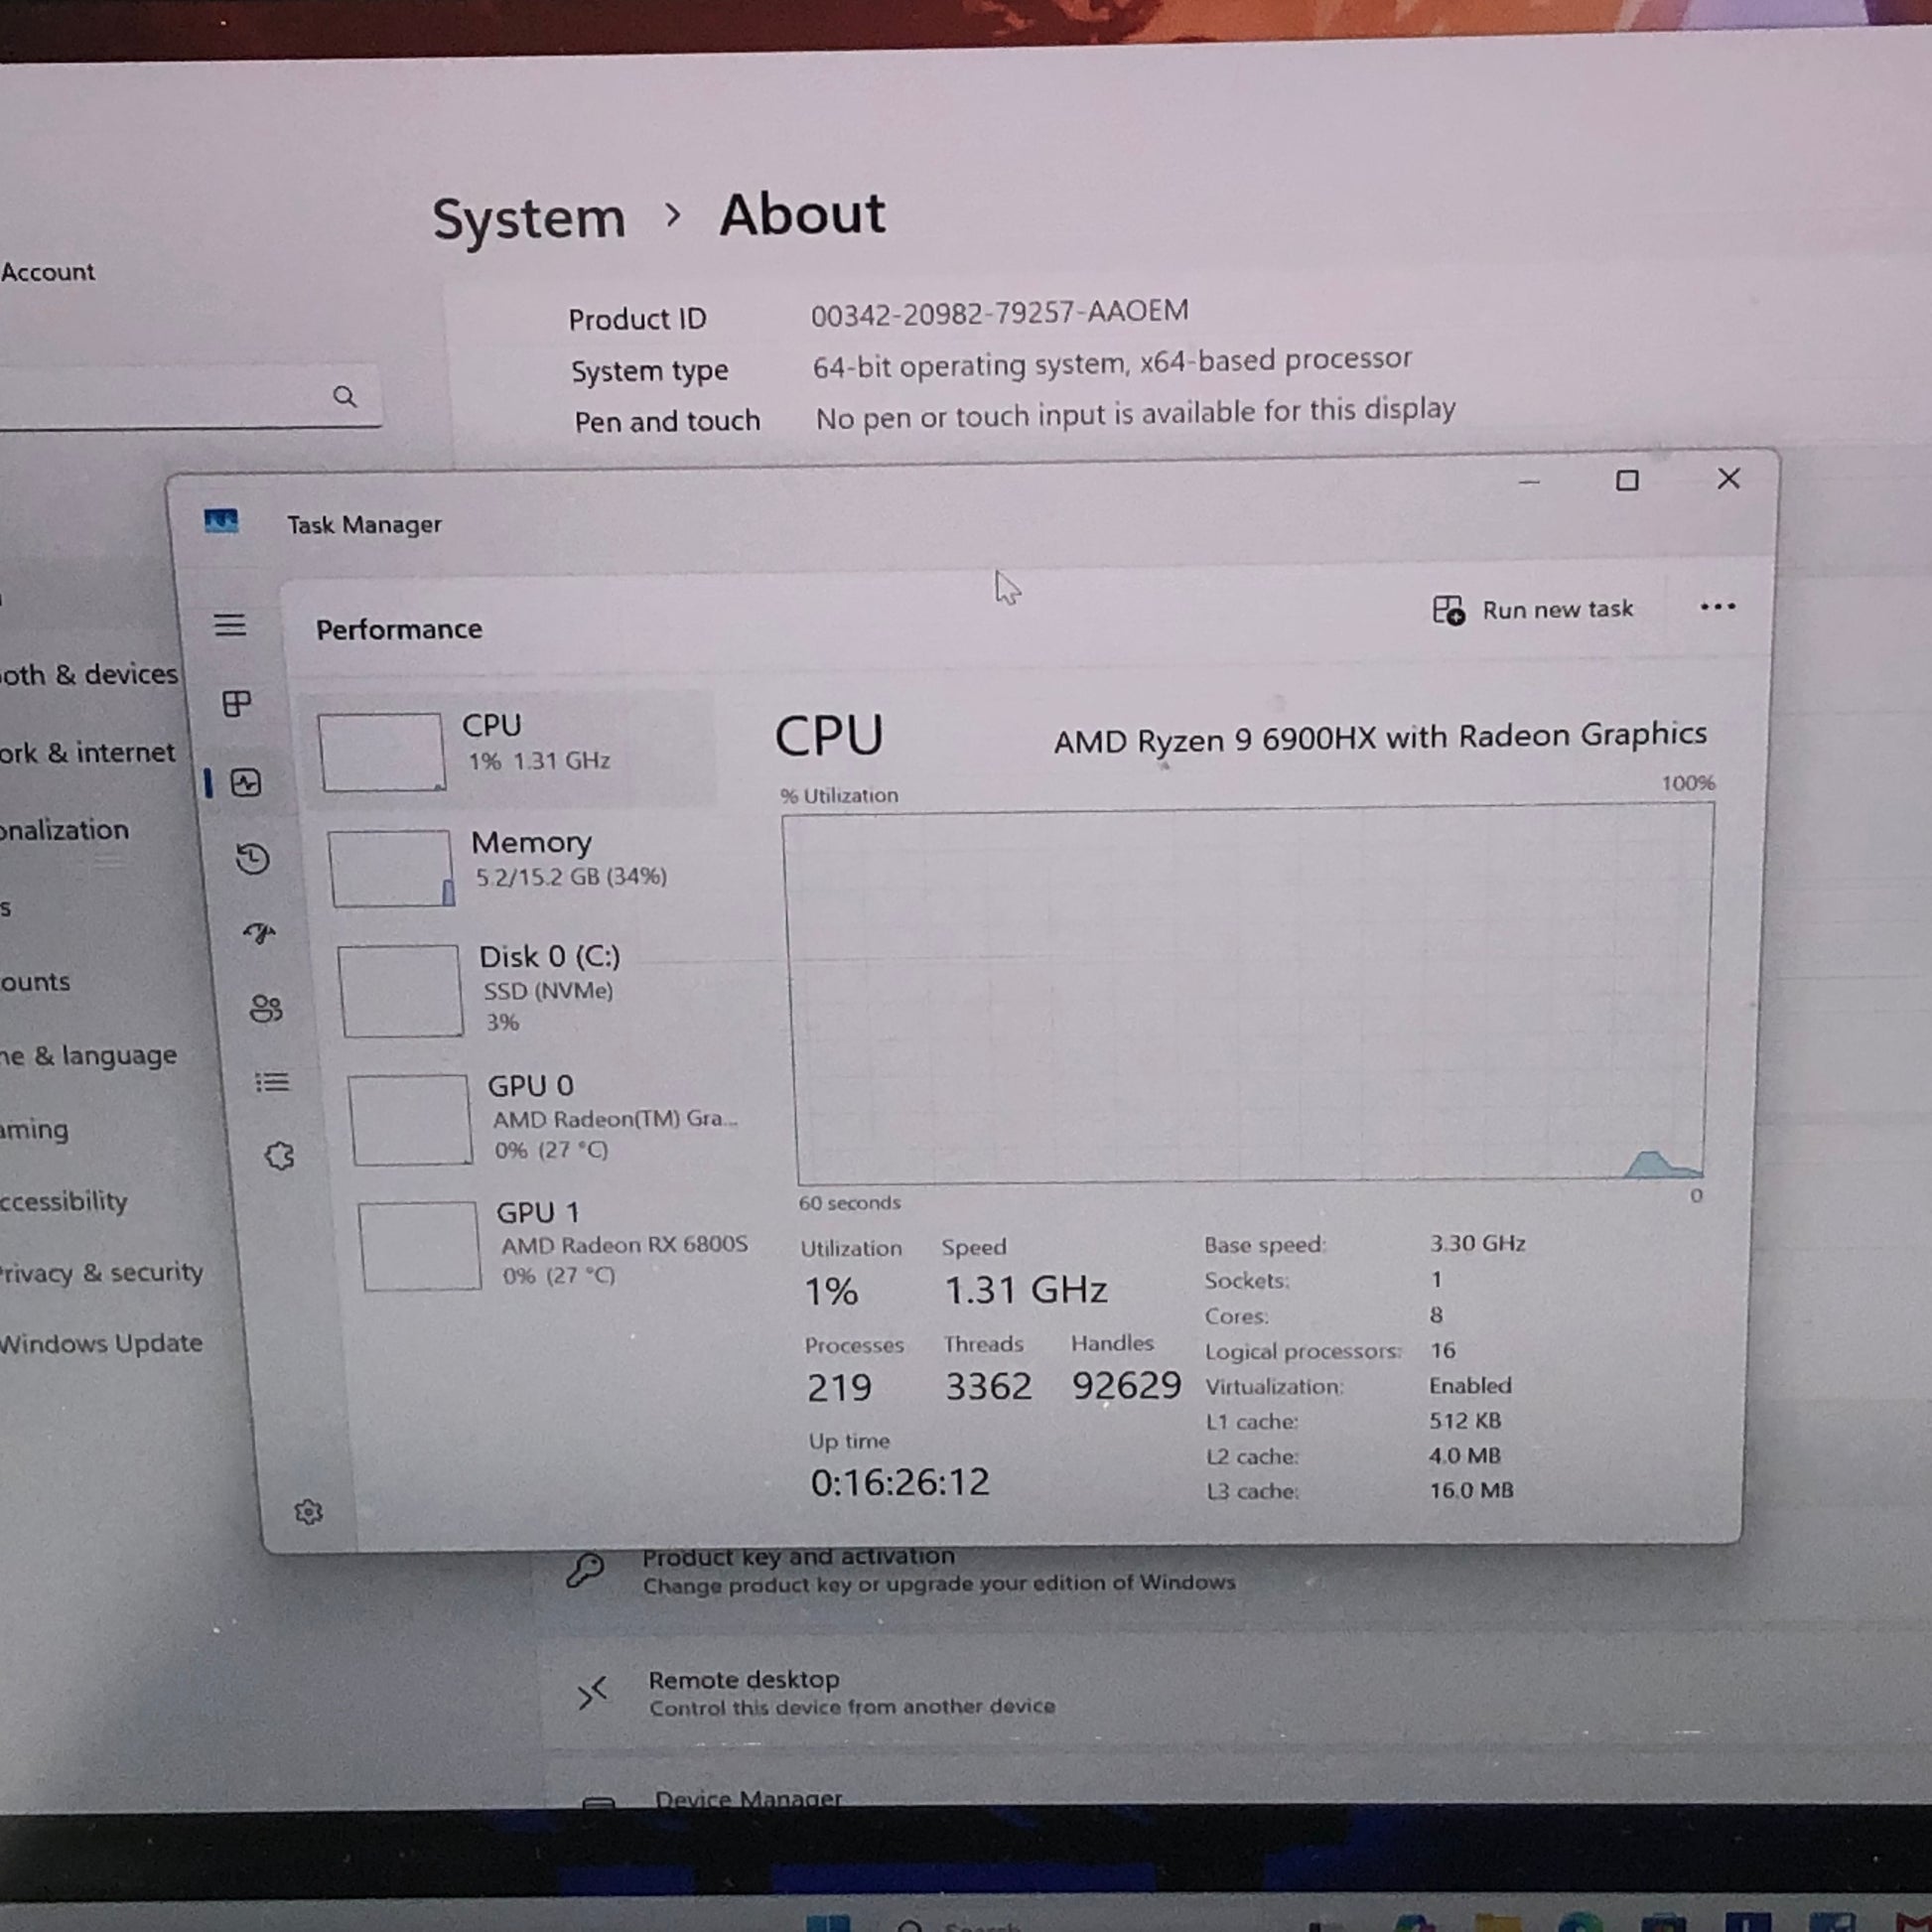Open the App history icon in Task Manager
Viewport: 1932px width, 1932px height.
[x=253, y=858]
